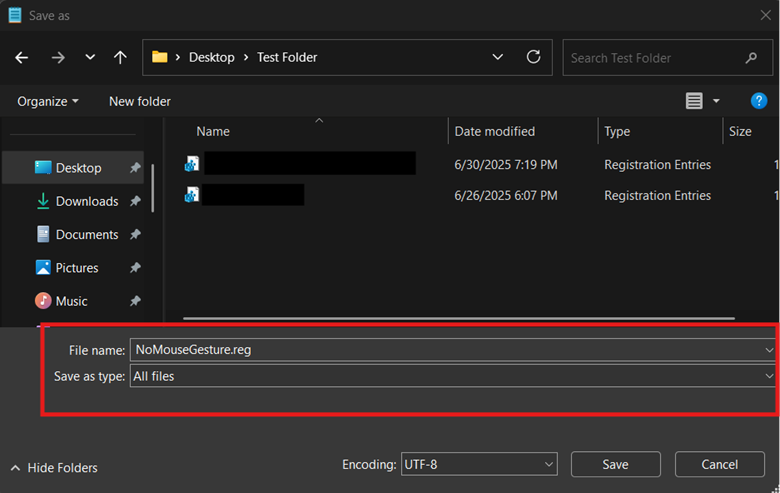Click the registry icon of the 6/30/2025 file
The height and width of the screenshot is (493, 780).
(x=192, y=164)
